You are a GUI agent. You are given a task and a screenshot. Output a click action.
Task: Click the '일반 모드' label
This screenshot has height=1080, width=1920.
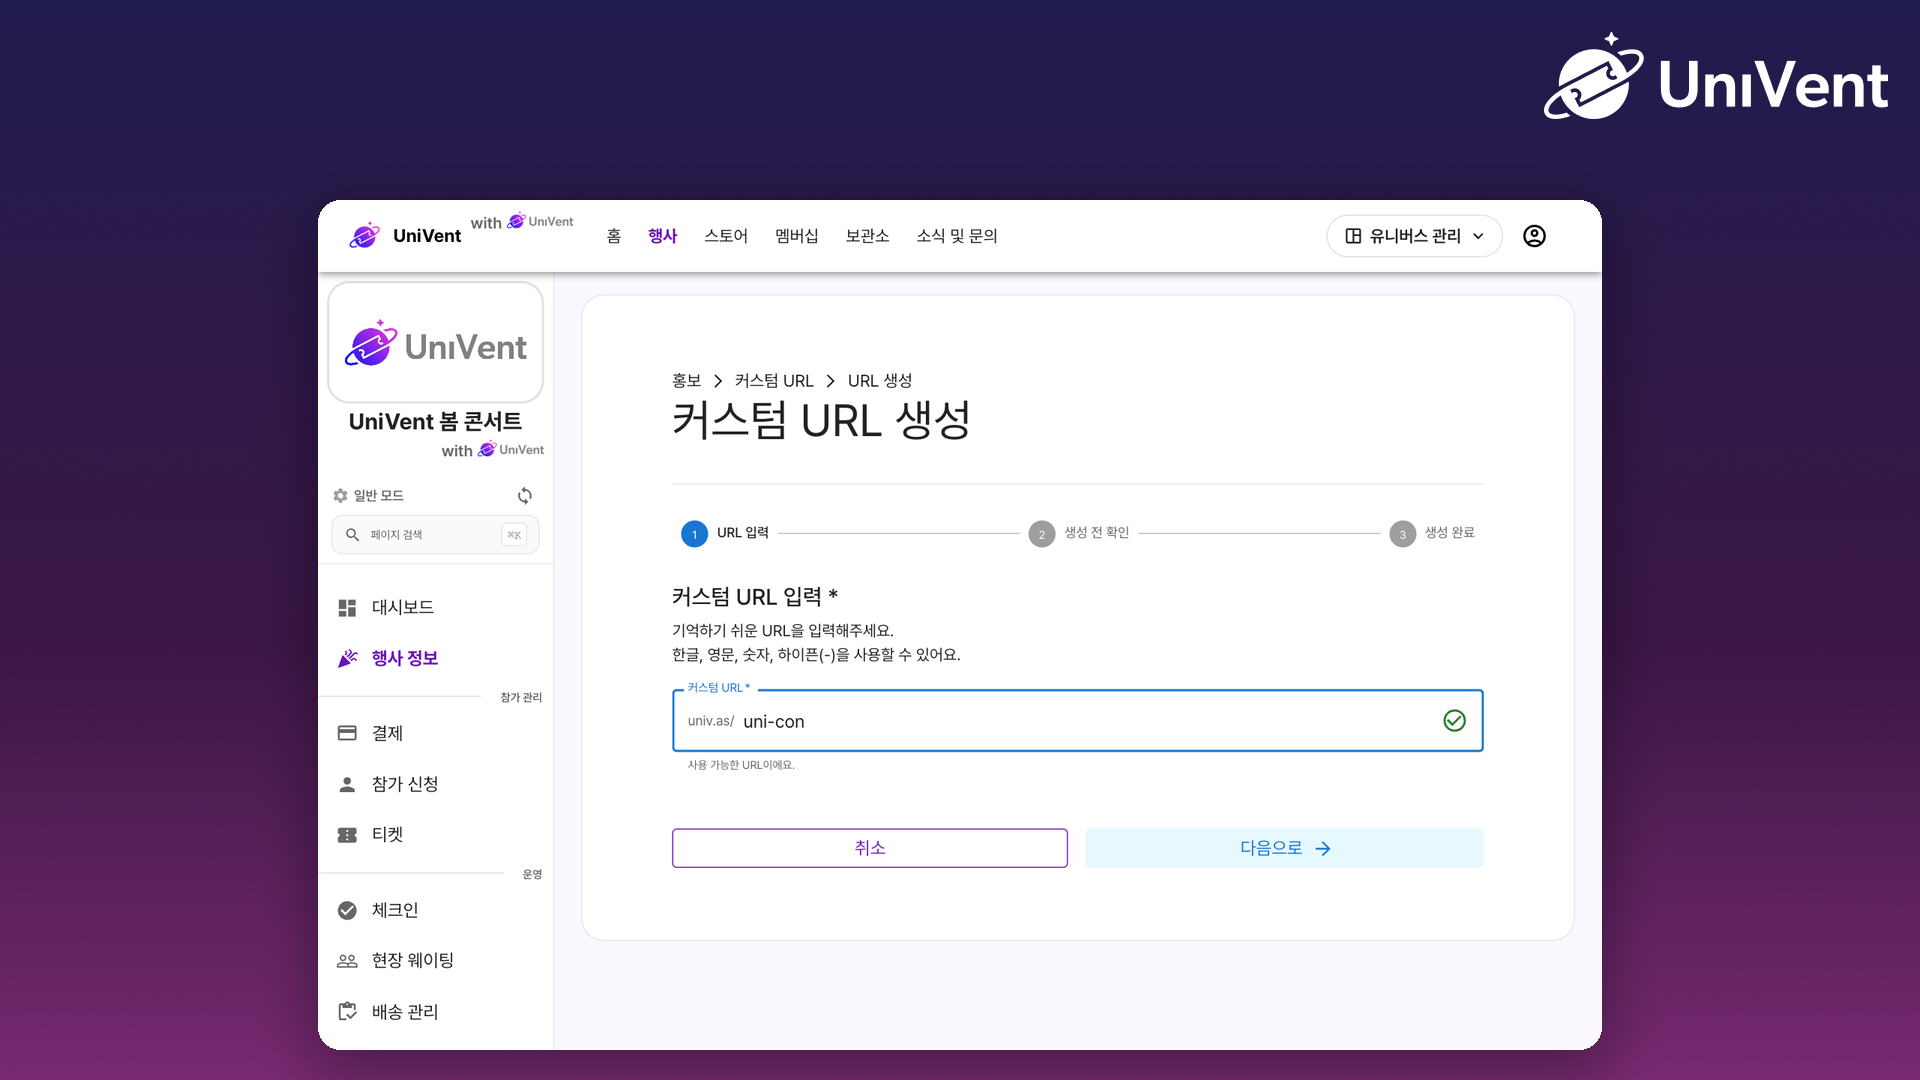379,496
